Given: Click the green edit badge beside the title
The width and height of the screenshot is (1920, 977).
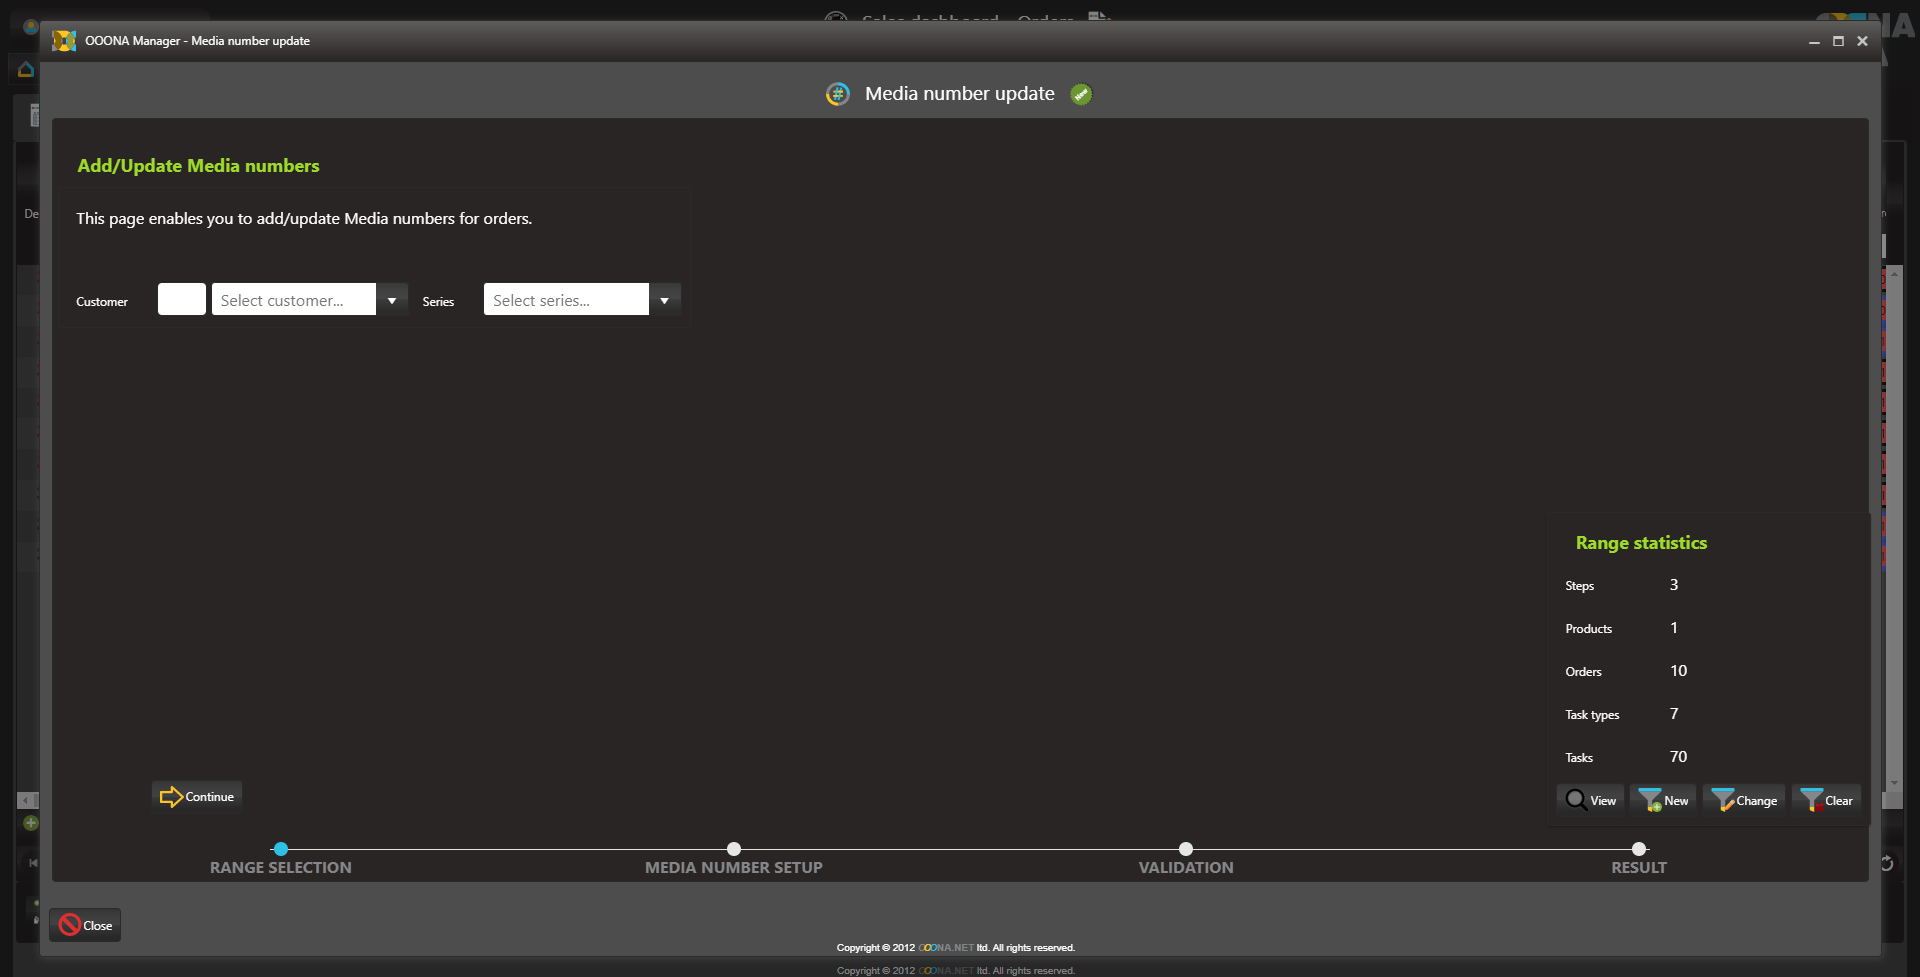Looking at the screenshot, I should (1081, 94).
